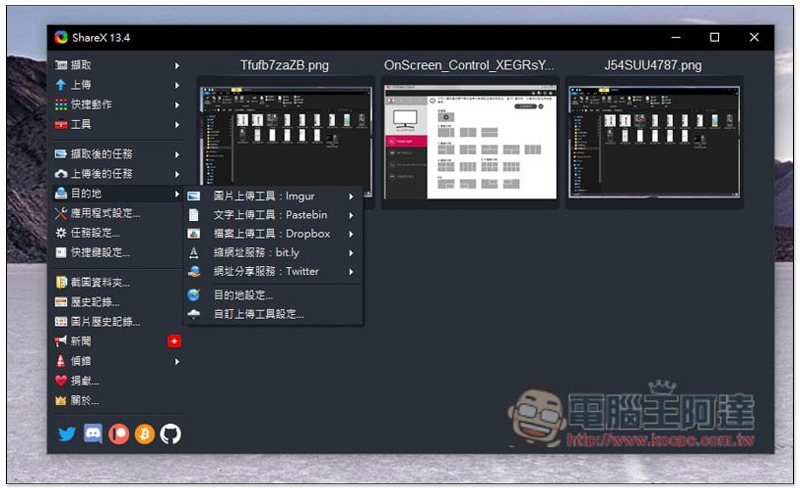Screen dimensions: 800x490
Task: Expand the 擷取 submenu arrow
Action: 177,65
